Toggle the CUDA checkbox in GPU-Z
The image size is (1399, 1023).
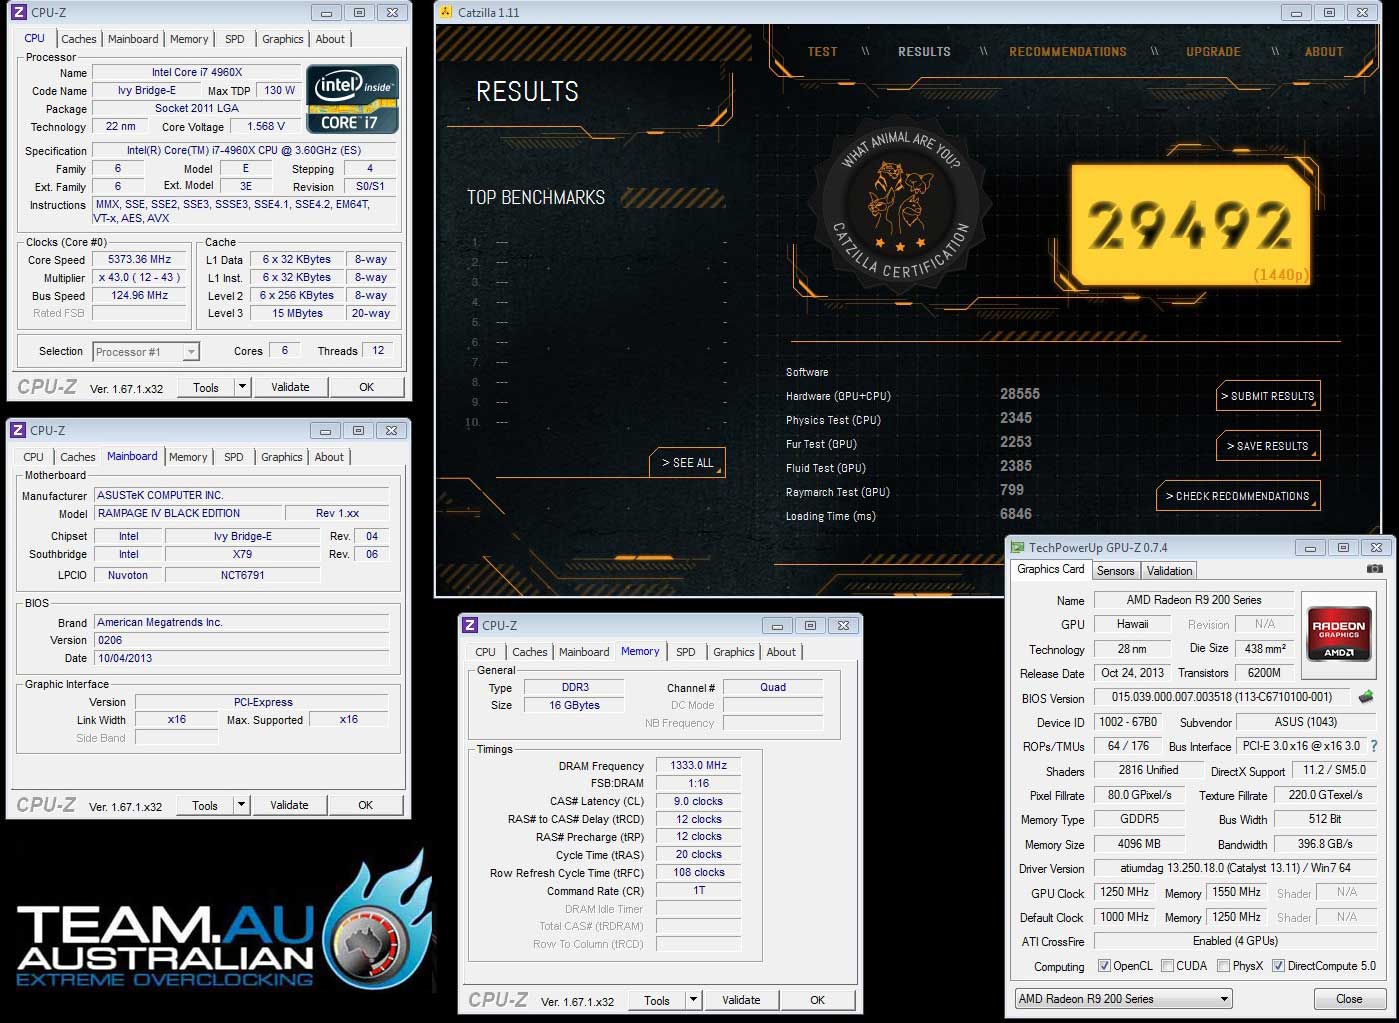(x=1167, y=966)
